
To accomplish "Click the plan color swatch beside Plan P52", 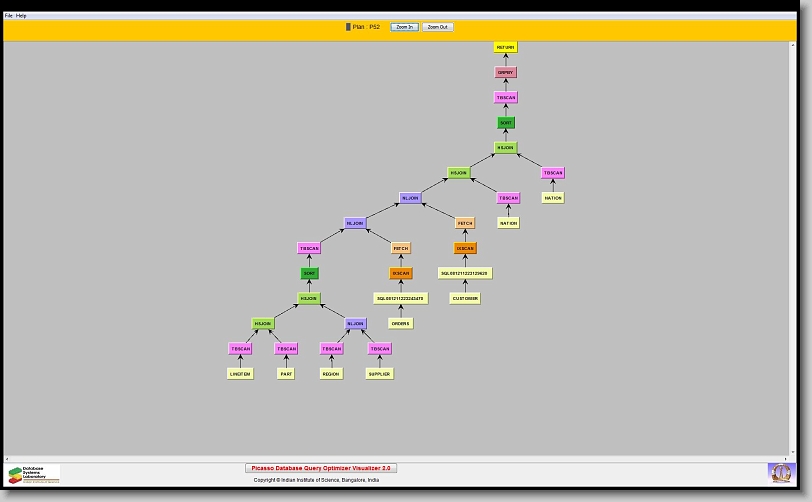I will pyautogui.click(x=348, y=27).
